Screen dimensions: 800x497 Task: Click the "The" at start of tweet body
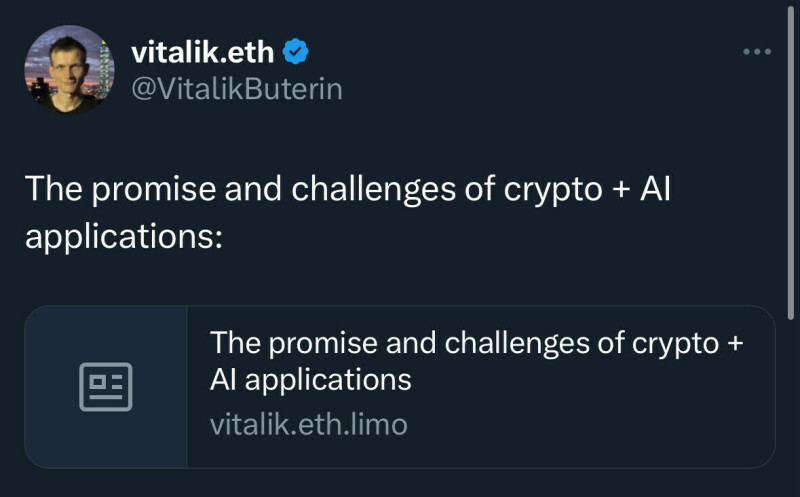coord(51,190)
